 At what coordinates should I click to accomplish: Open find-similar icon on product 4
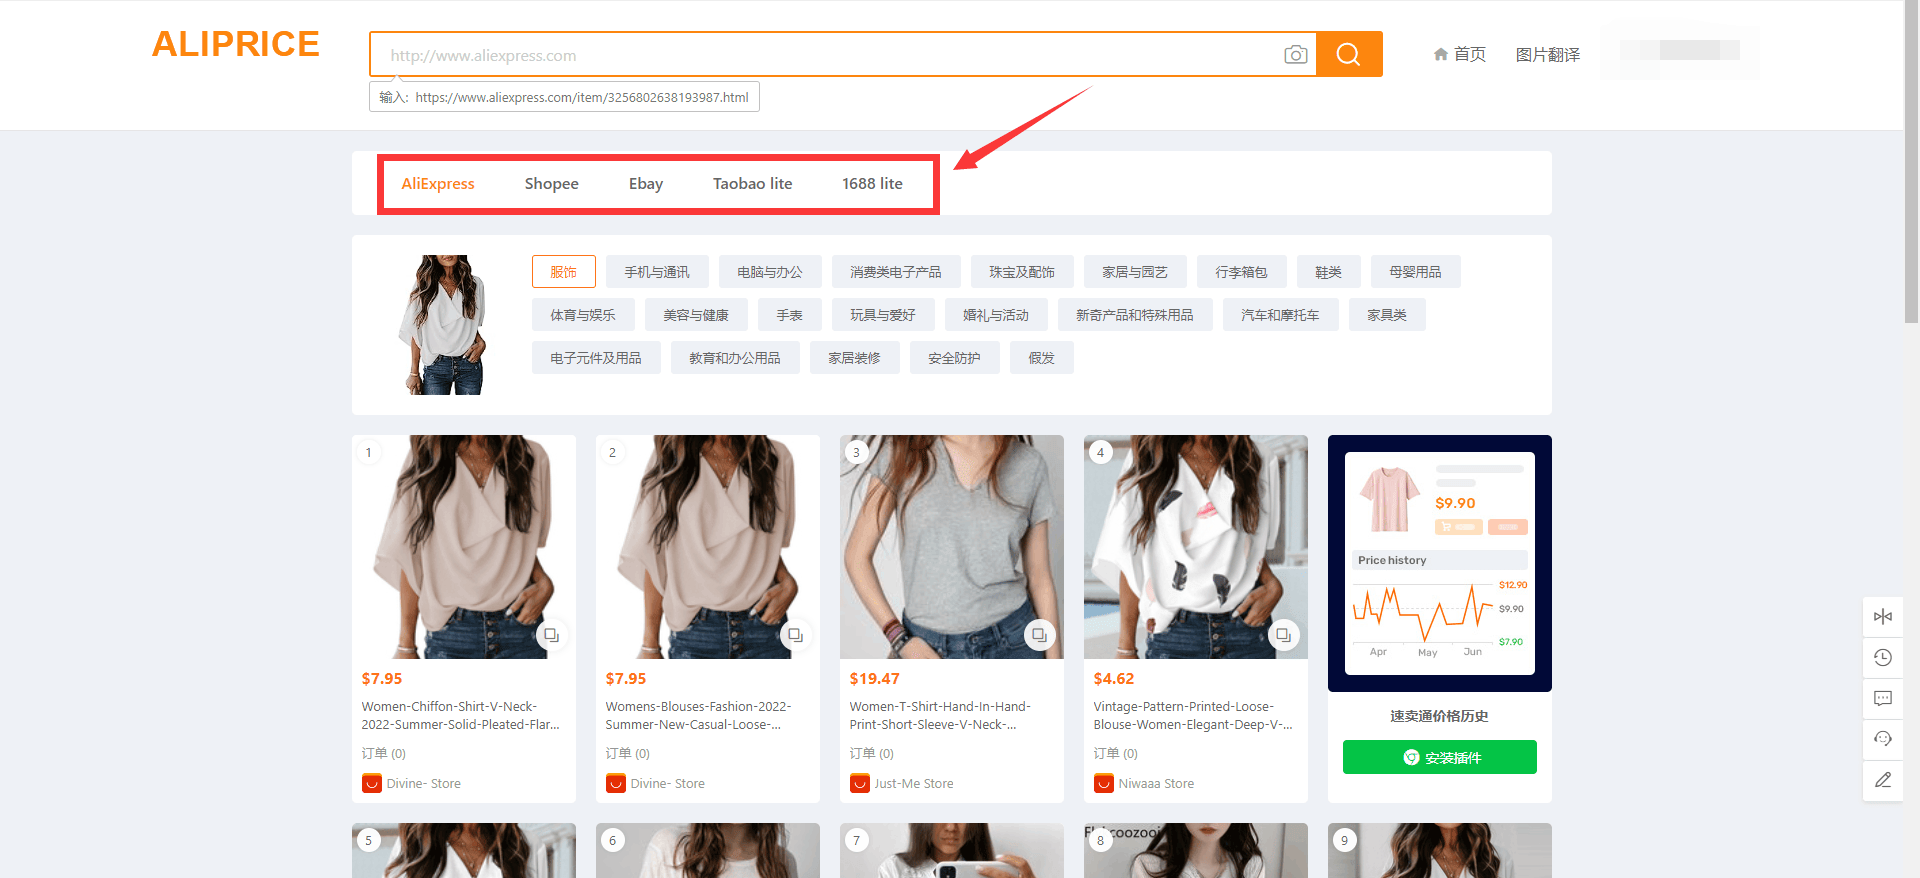pos(1283,635)
